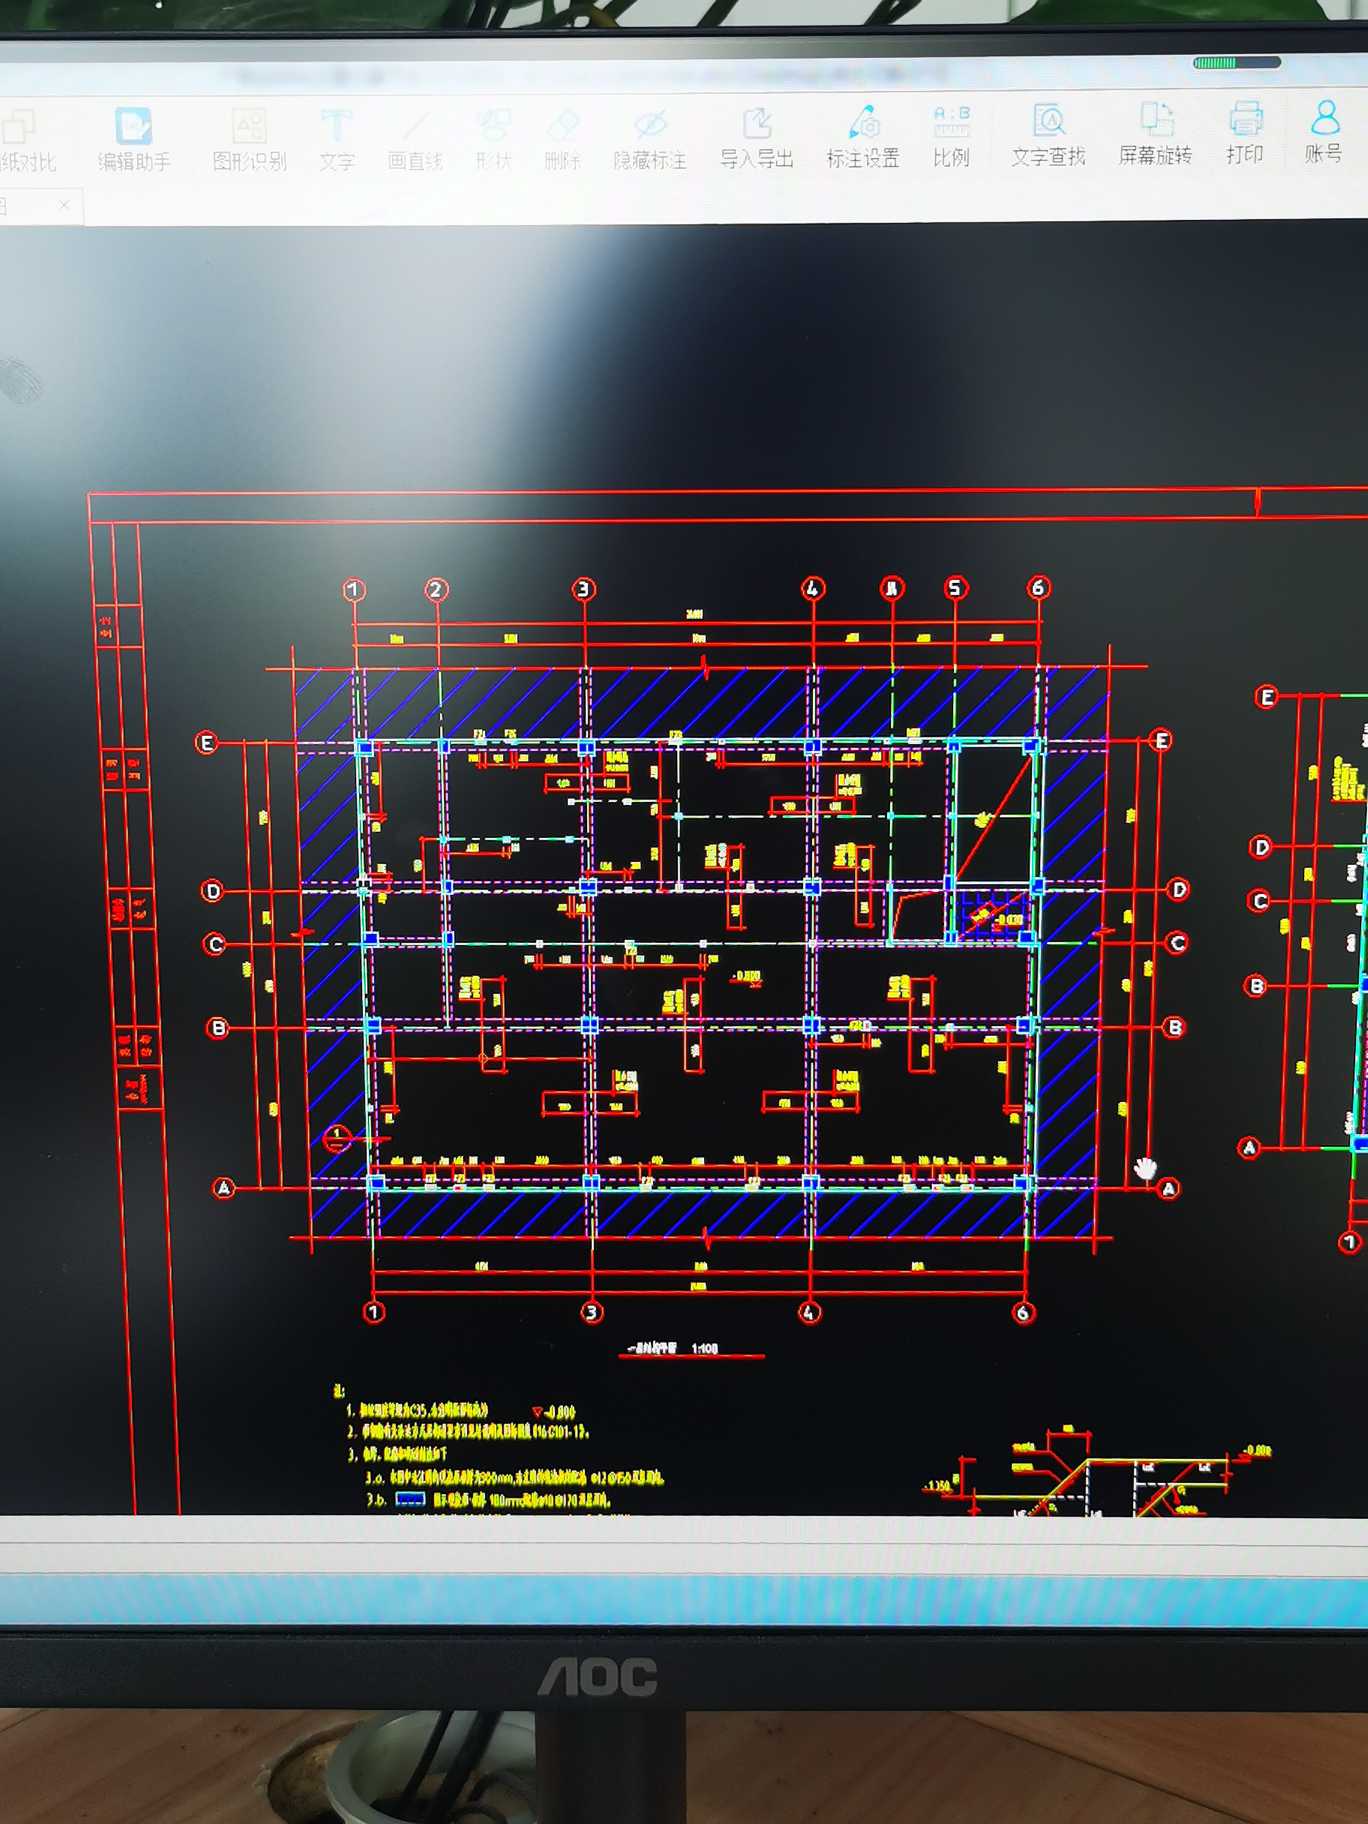Select the 文字 text tool
The height and width of the screenshot is (1824, 1368).
337,139
